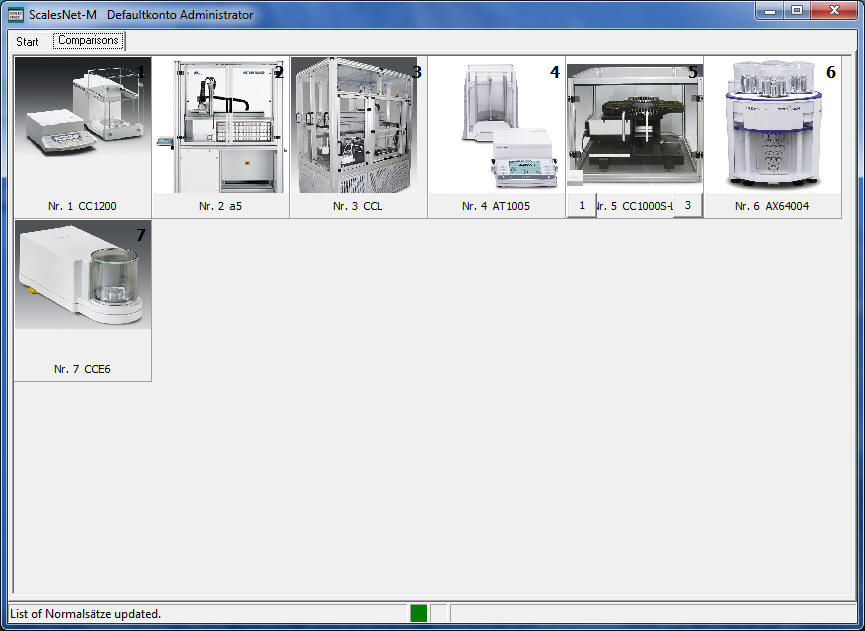The image size is (865, 631).
Task: Click the "Nr. 7 CCE6" label
Action: [x=82, y=369]
